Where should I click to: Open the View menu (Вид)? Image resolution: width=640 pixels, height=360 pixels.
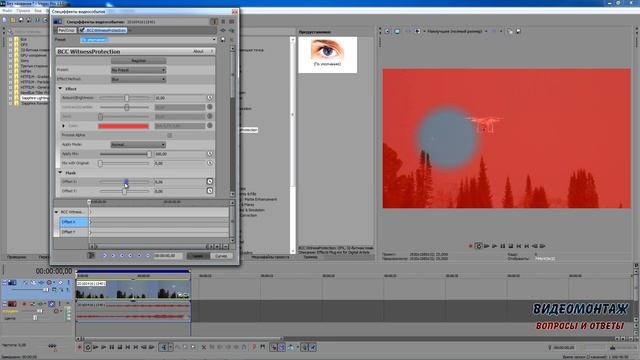[38, 11]
